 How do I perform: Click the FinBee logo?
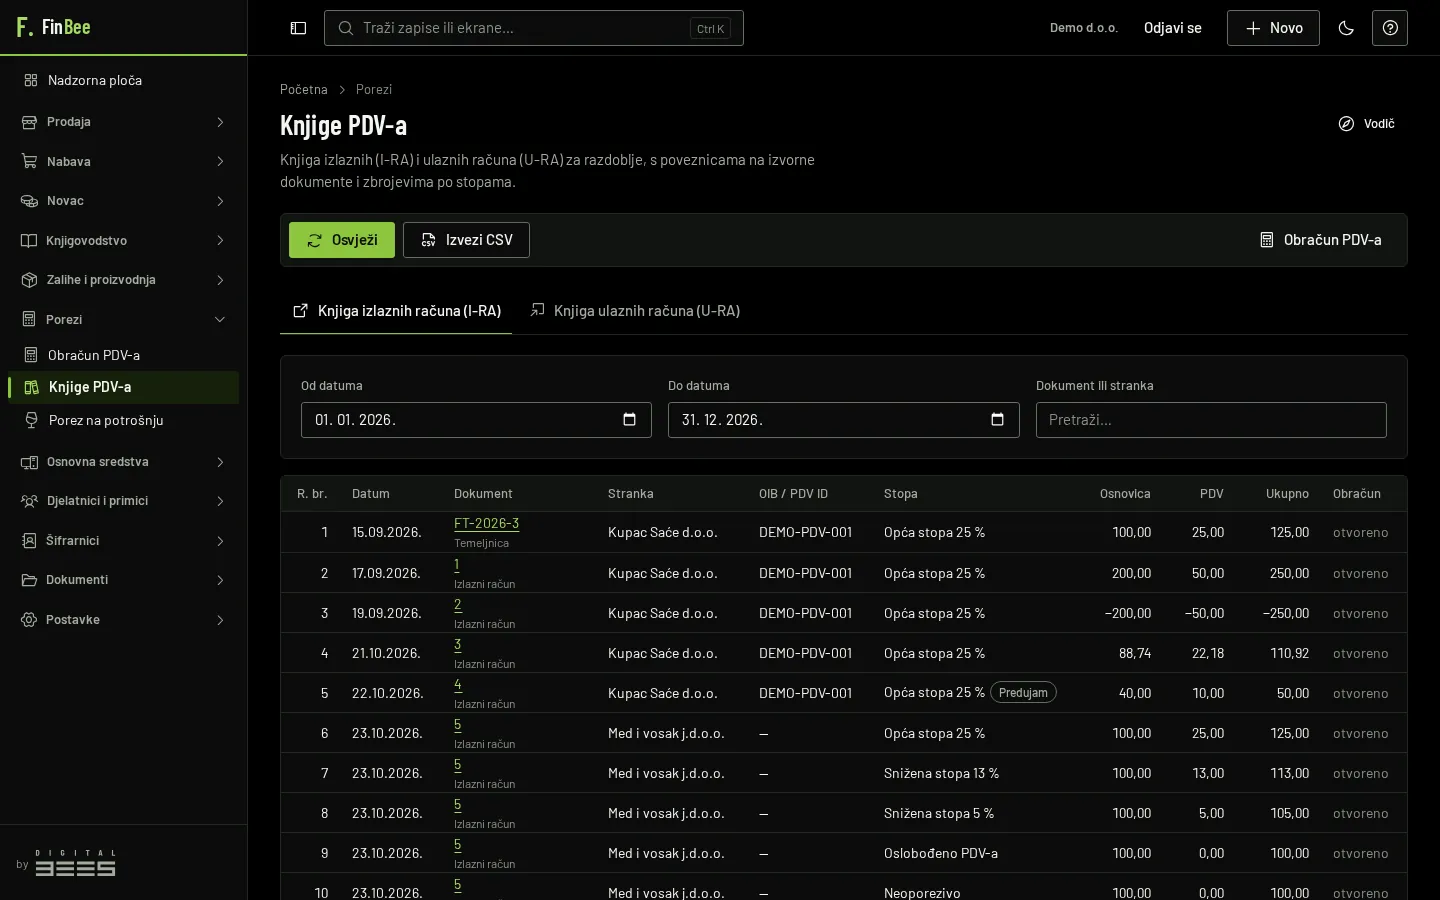[x=53, y=27]
